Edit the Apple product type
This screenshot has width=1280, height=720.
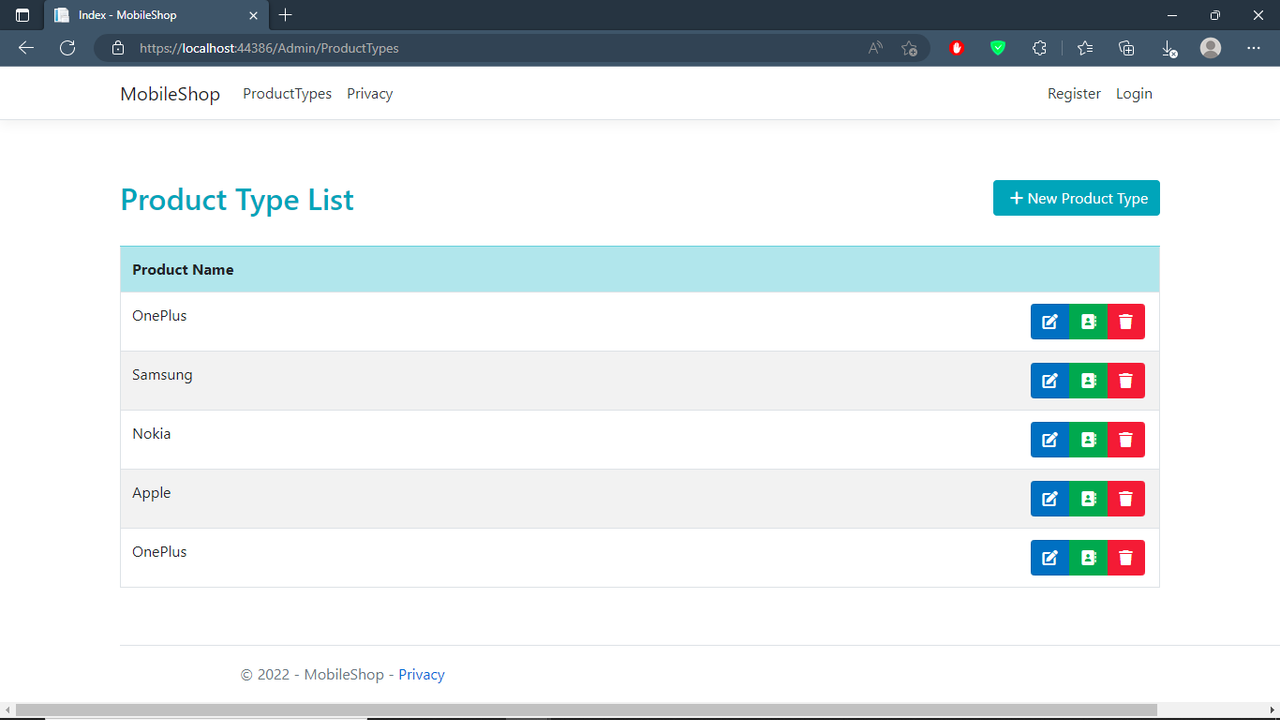coord(1050,499)
